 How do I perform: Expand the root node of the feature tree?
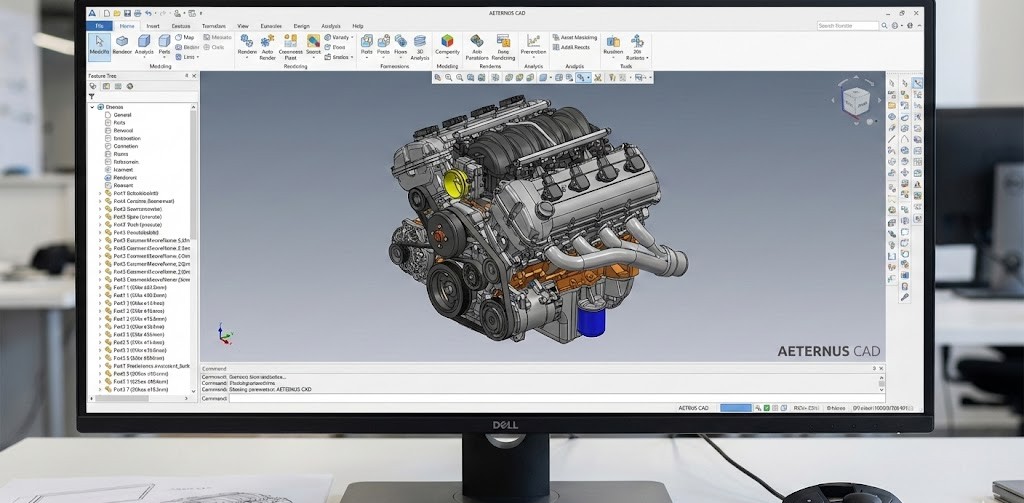[92, 106]
